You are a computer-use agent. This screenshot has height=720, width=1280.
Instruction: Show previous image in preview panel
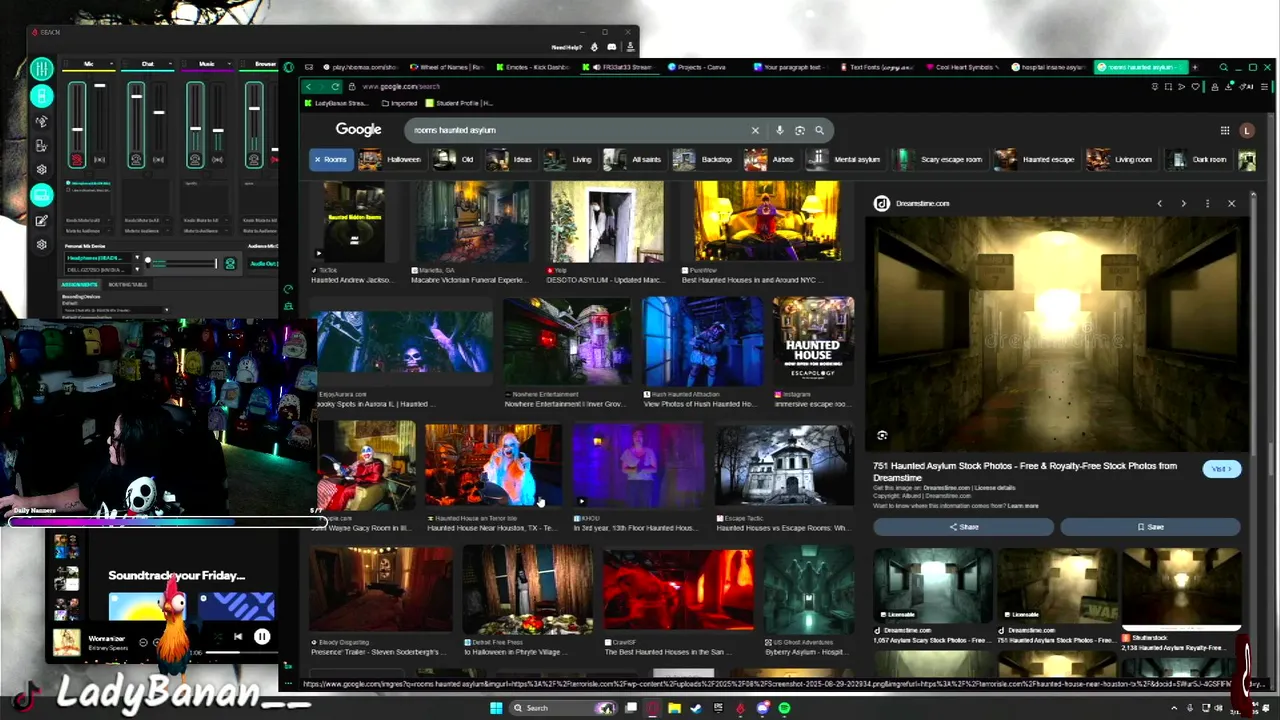tap(1159, 203)
